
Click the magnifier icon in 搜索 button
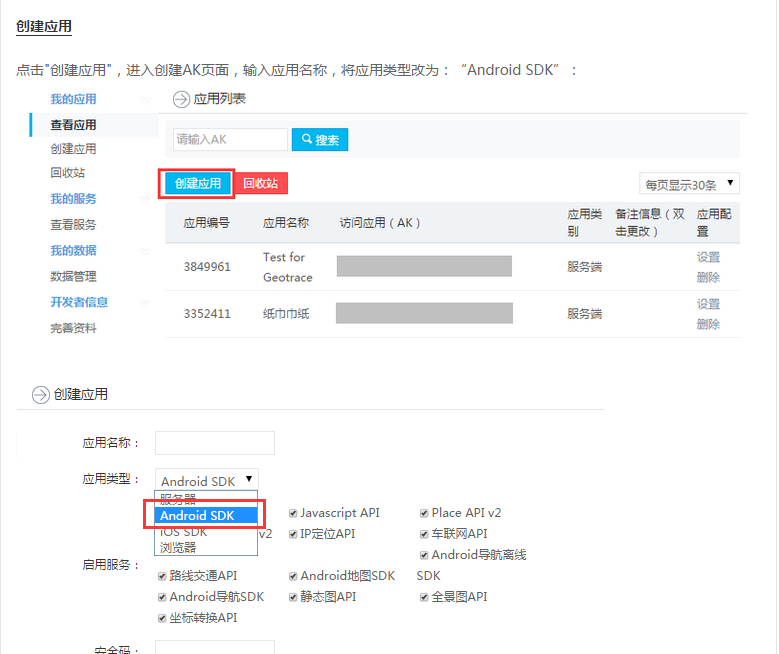tap(305, 140)
